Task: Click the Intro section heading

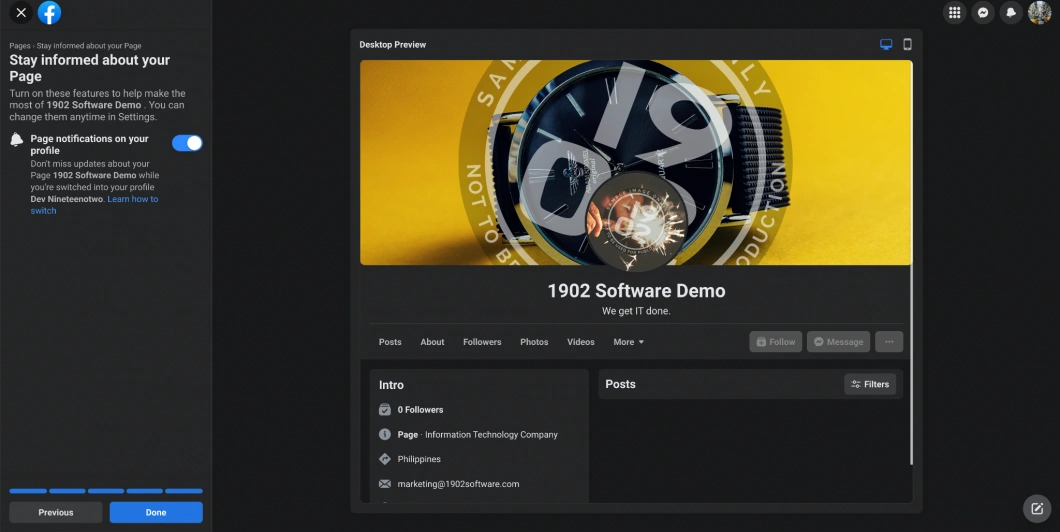Action: tap(391, 385)
